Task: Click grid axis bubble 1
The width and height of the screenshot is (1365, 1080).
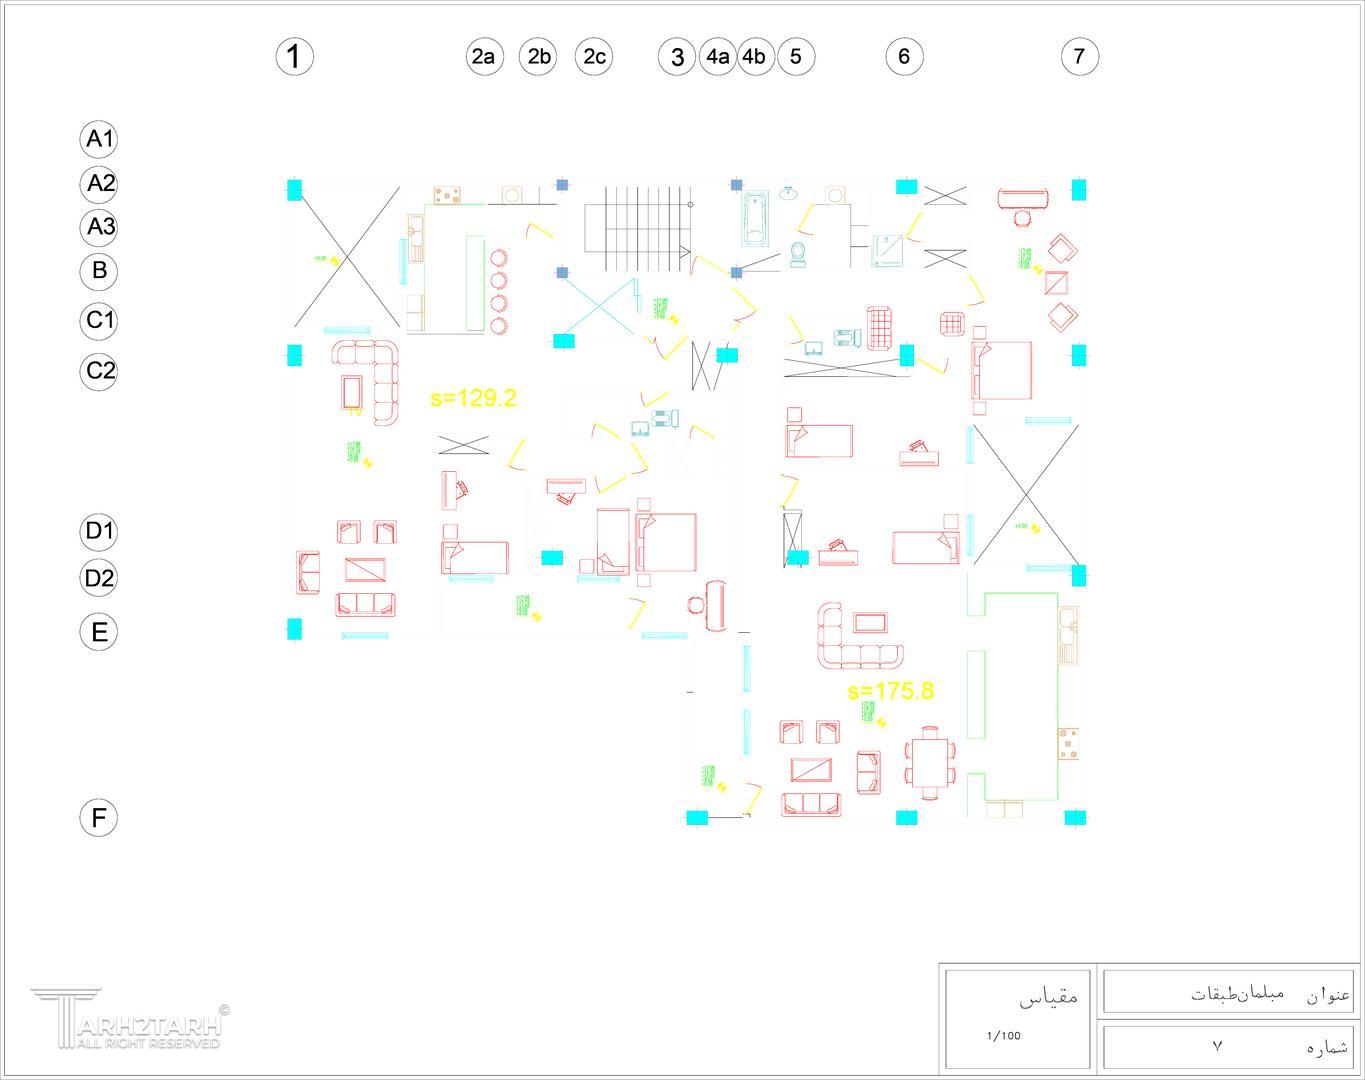Action: click(x=294, y=56)
